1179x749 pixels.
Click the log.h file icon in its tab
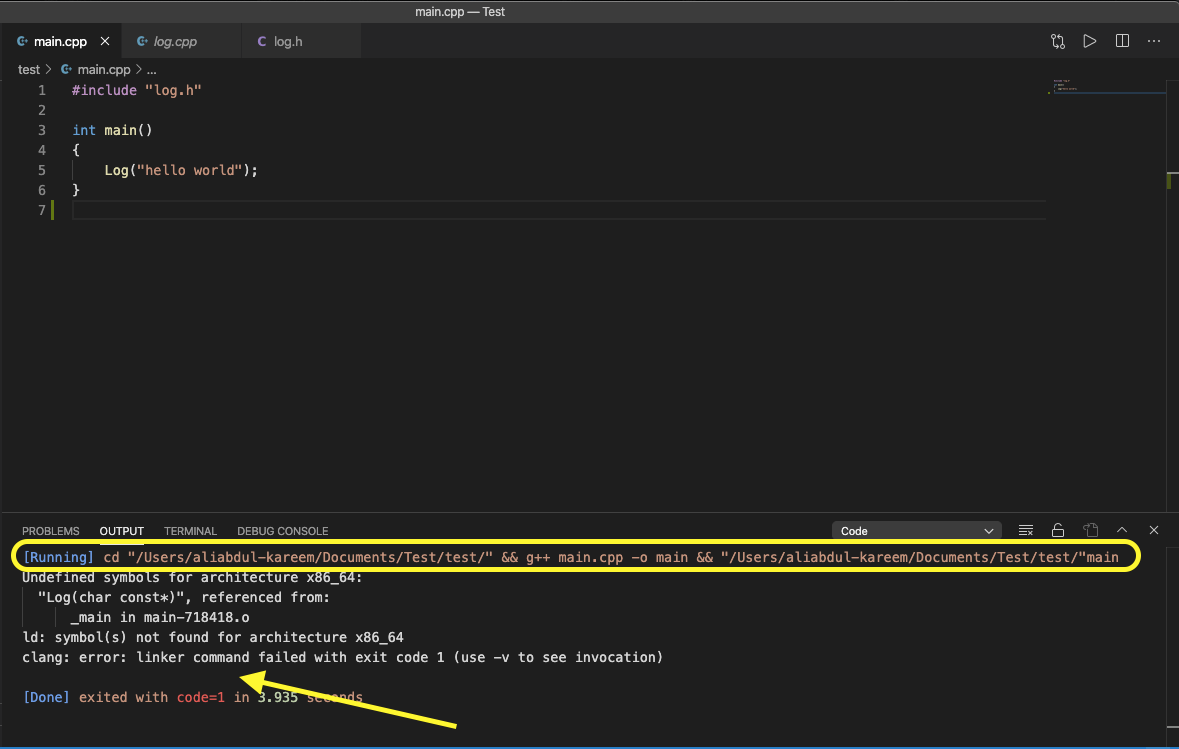click(x=264, y=41)
